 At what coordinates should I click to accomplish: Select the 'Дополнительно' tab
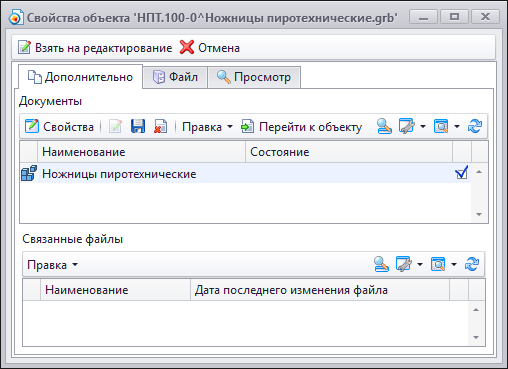(x=80, y=77)
